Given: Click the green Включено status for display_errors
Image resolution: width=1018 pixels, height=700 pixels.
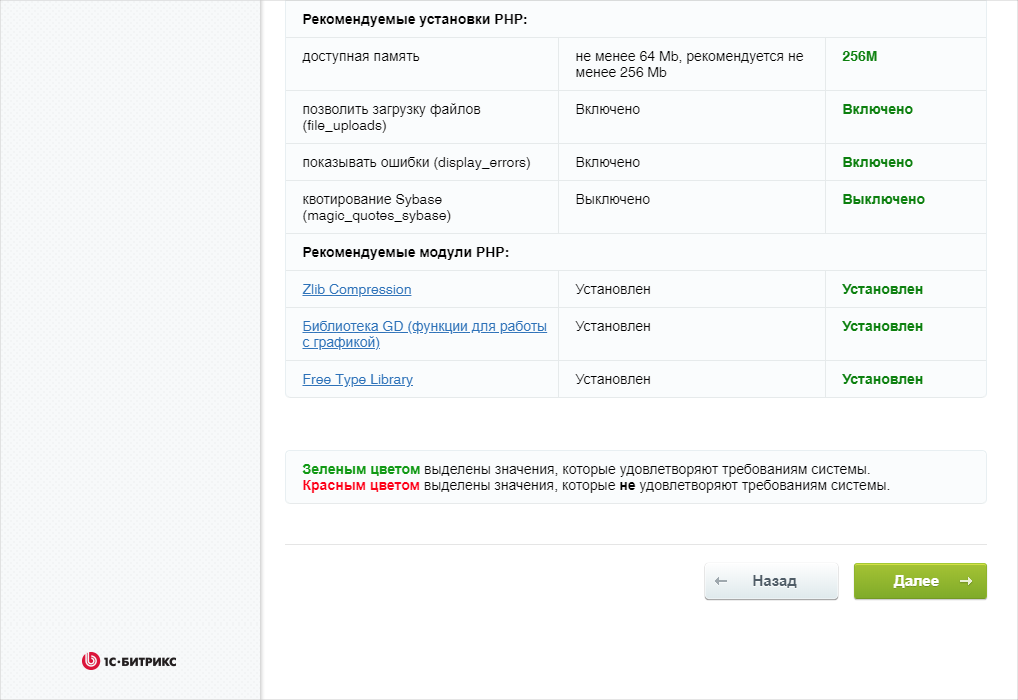Looking at the screenshot, I should 877,162.
